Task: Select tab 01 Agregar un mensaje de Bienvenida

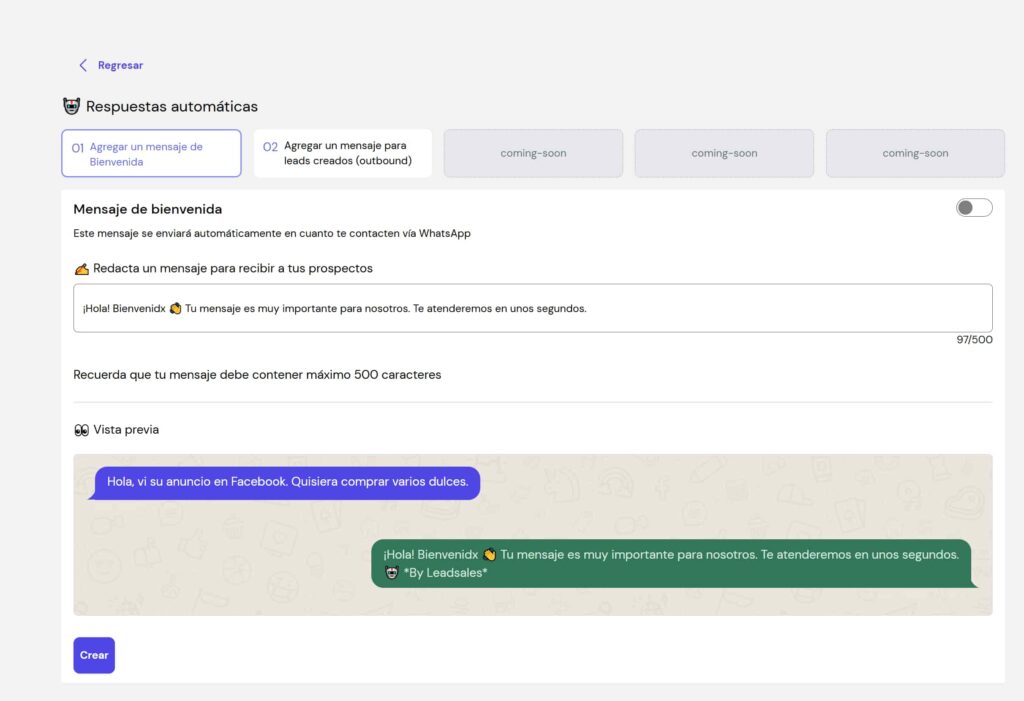Action: (152, 154)
